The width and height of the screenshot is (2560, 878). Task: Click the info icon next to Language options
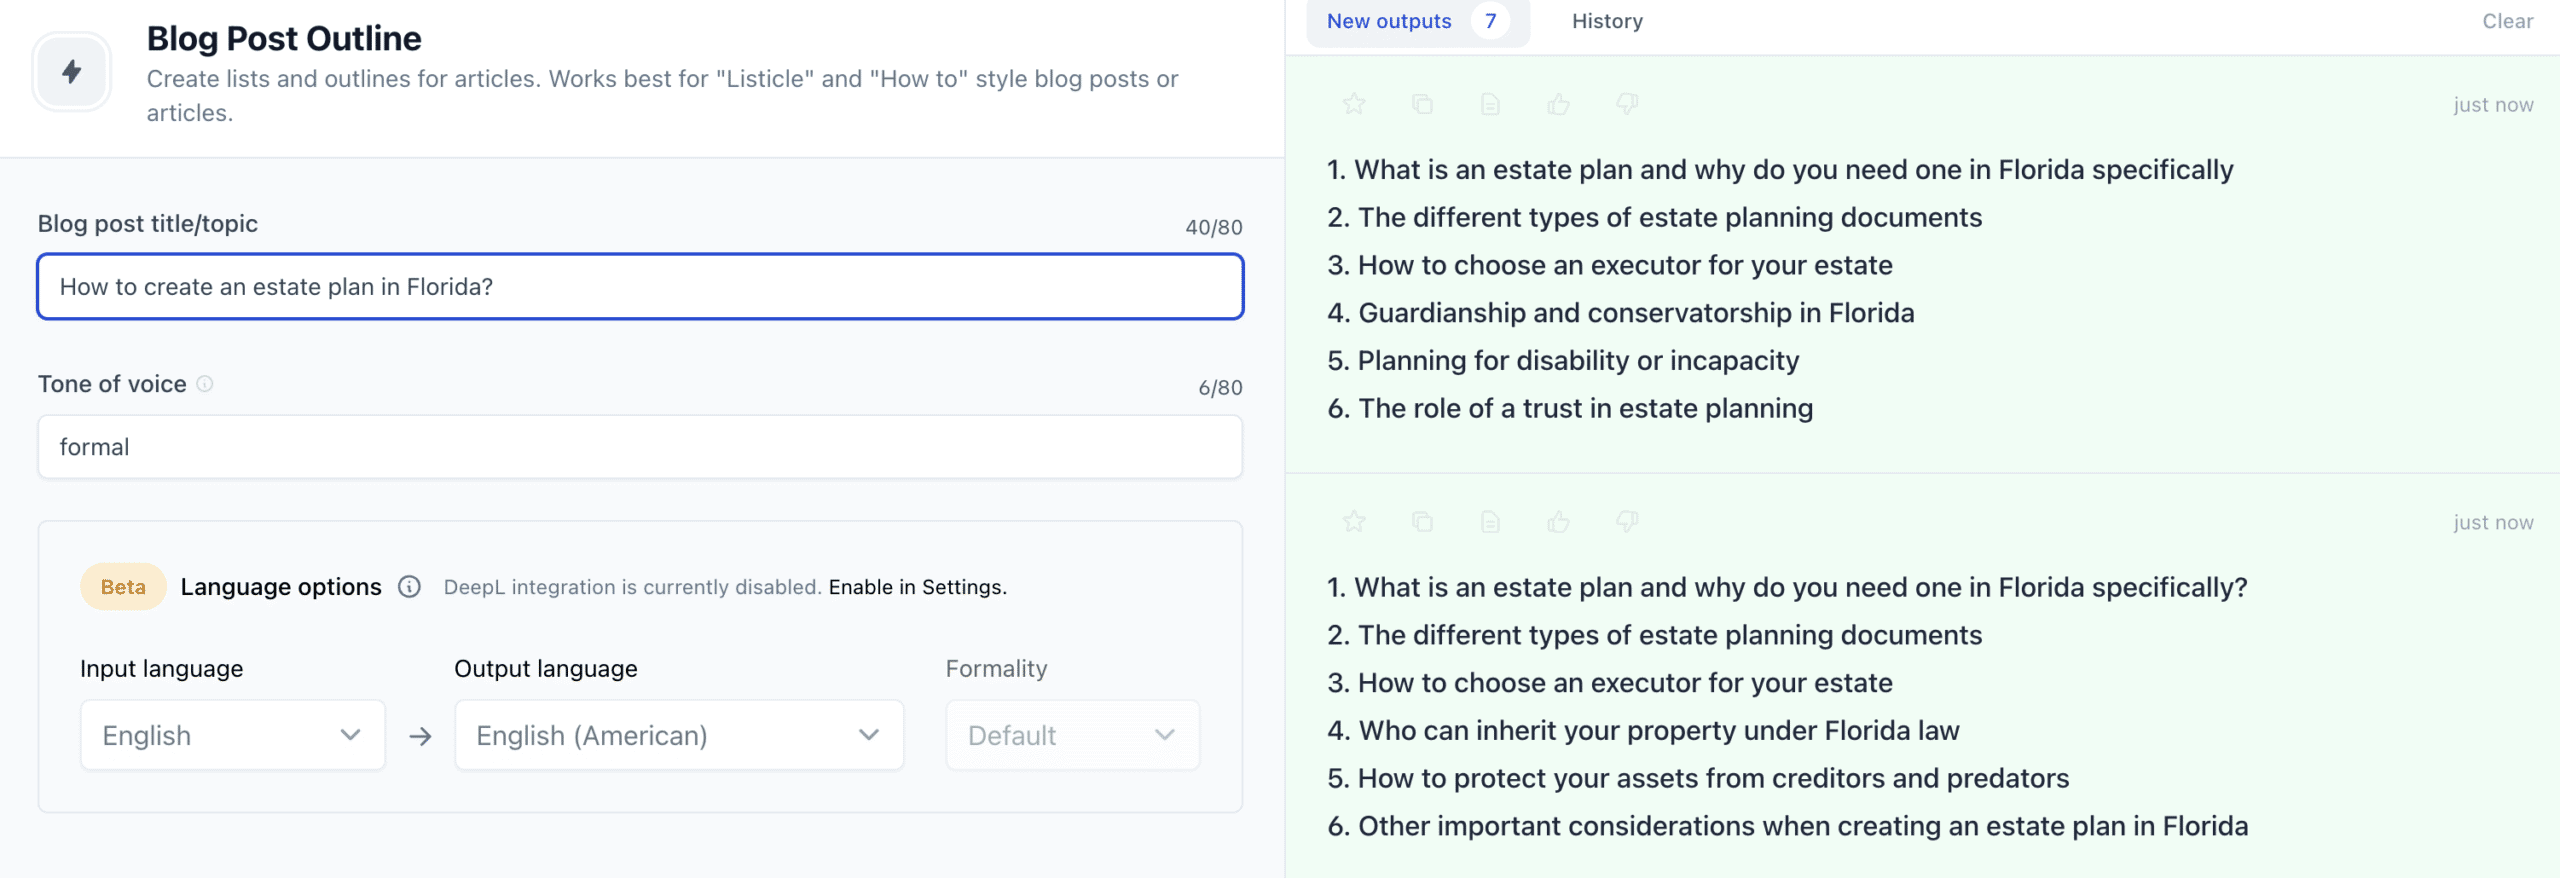click(409, 587)
